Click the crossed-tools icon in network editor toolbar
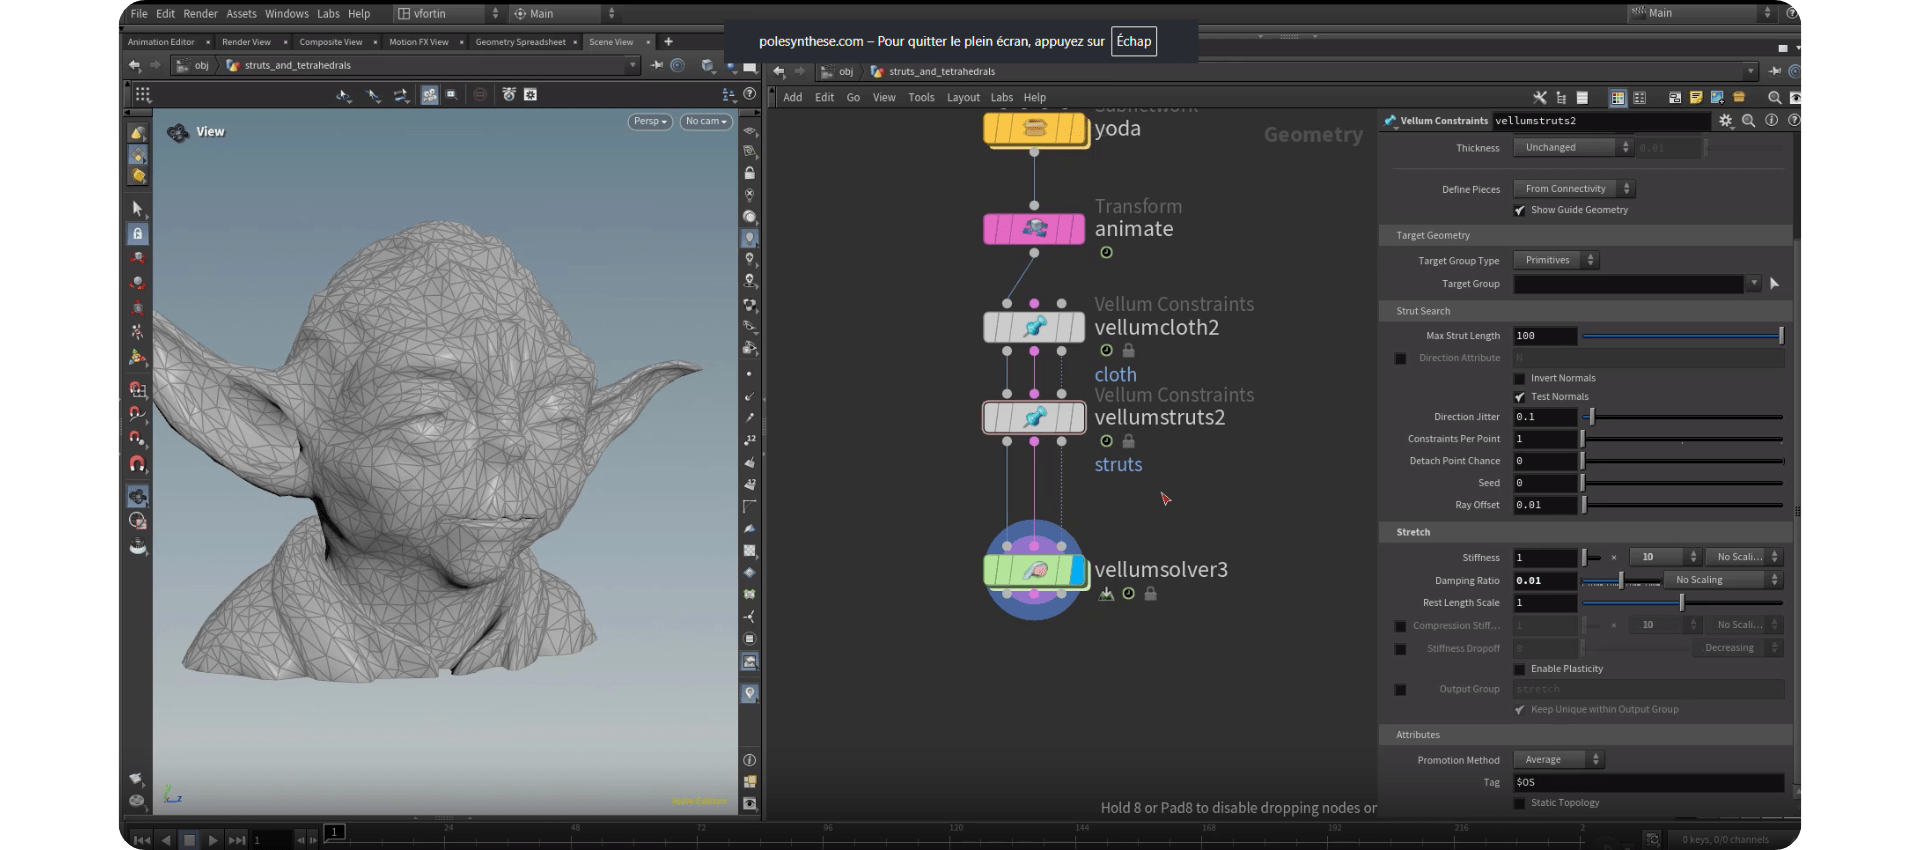The image size is (1920, 850). point(1540,97)
